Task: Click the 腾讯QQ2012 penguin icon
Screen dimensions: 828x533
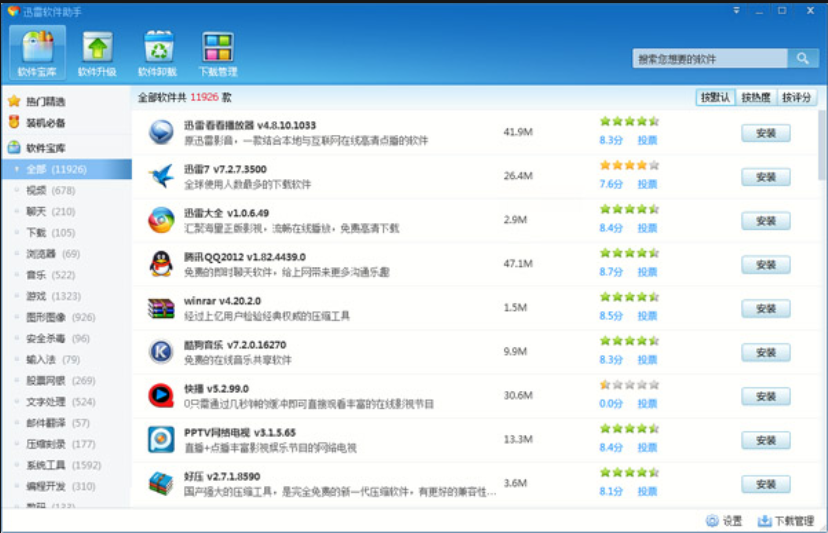Action: click(161, 264)
